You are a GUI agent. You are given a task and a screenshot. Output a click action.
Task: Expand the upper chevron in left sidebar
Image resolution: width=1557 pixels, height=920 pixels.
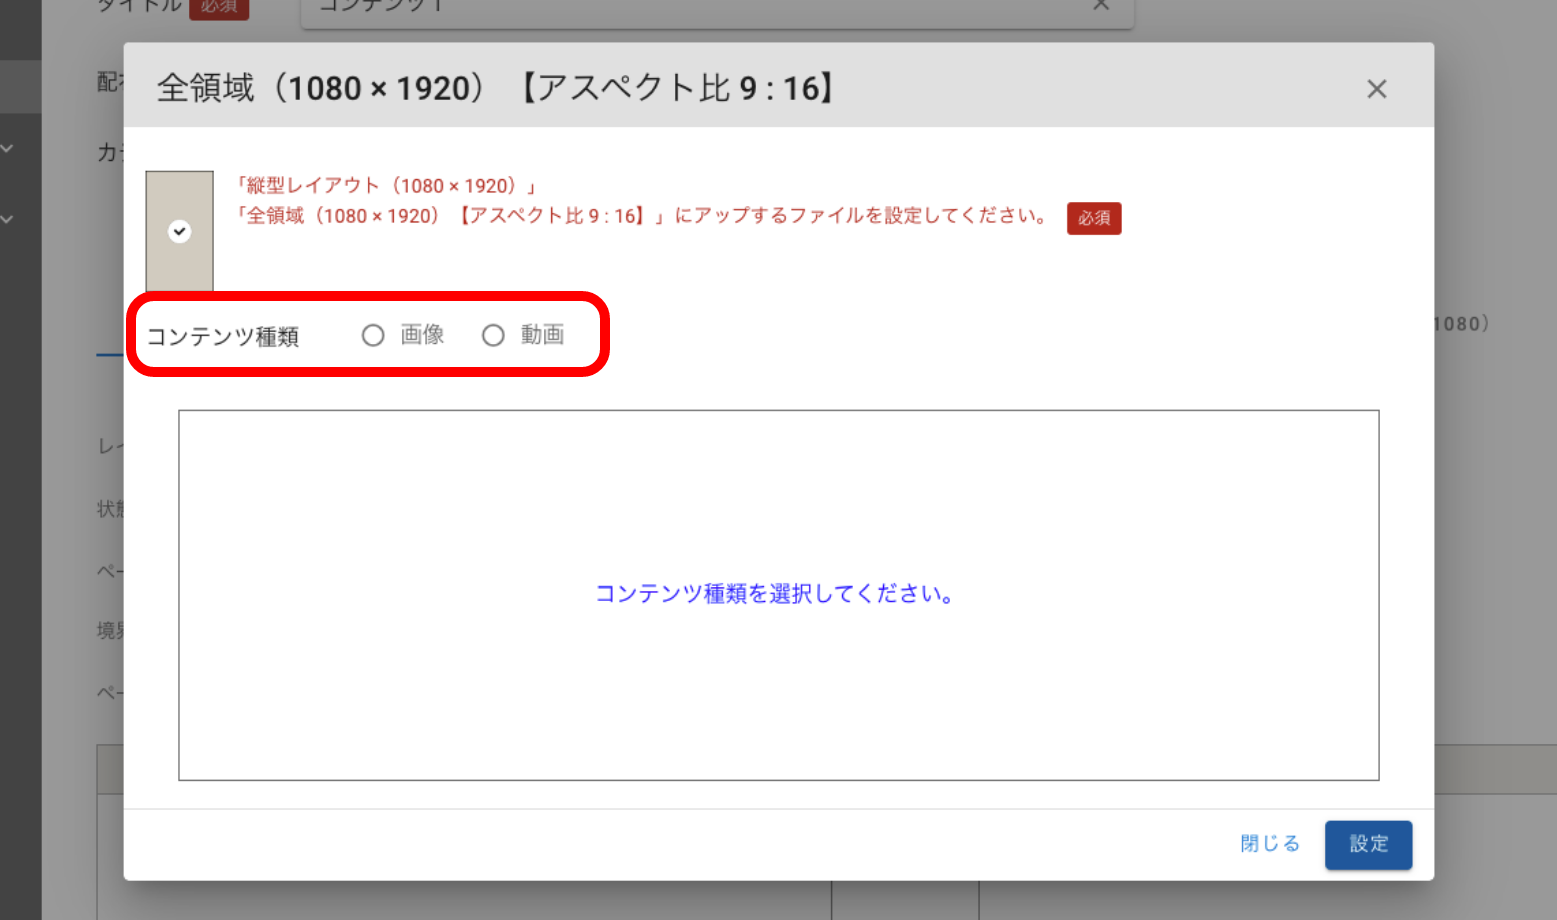8,148
